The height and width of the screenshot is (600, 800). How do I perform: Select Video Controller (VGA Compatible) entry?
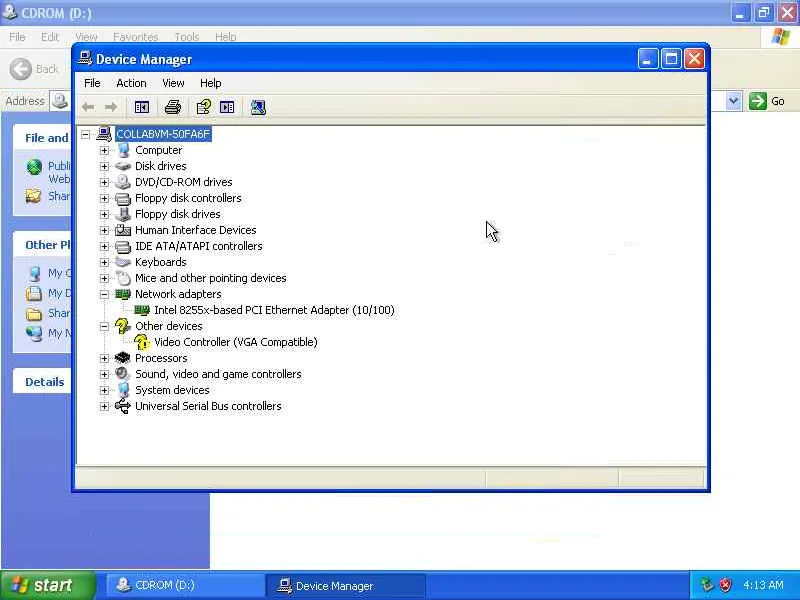(x=236, y=342)
